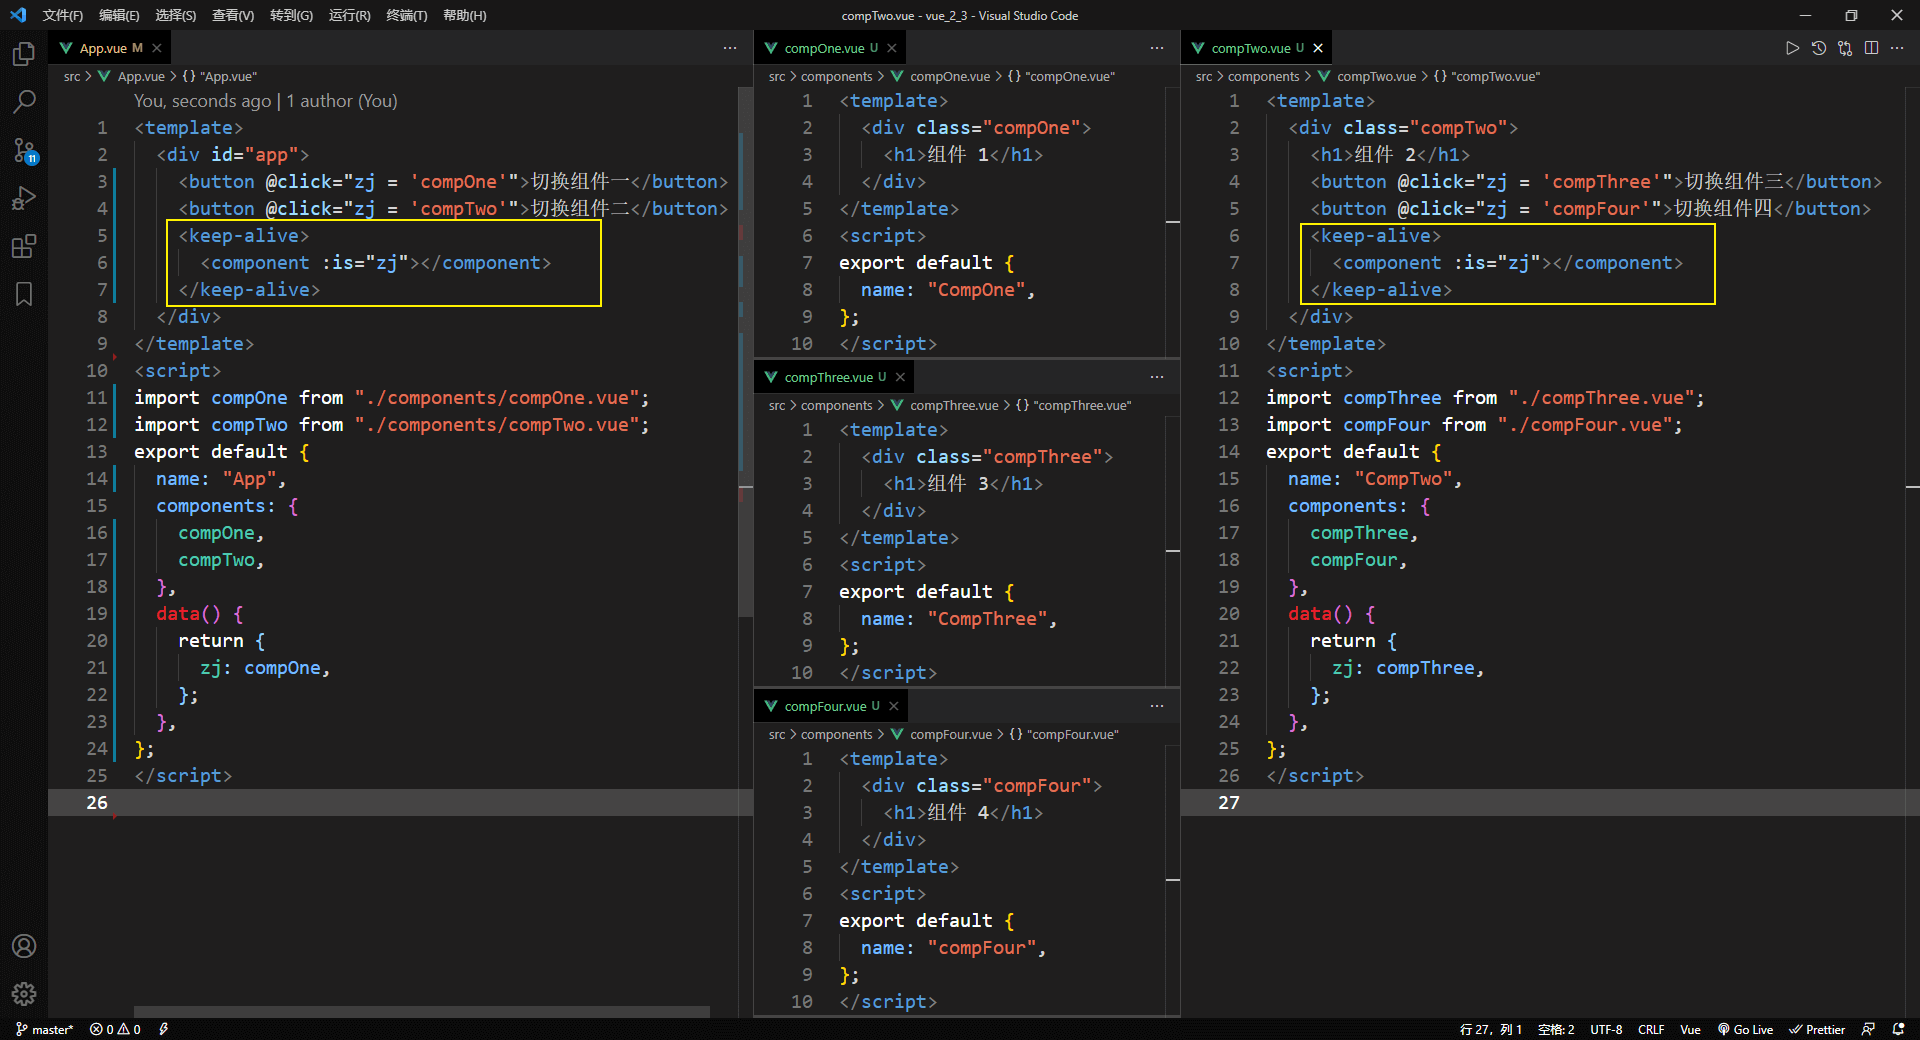This screenshot has width=1920, height=1040.
Task: Open the Search view in activity bar
Action: click(x=24, y=102)
